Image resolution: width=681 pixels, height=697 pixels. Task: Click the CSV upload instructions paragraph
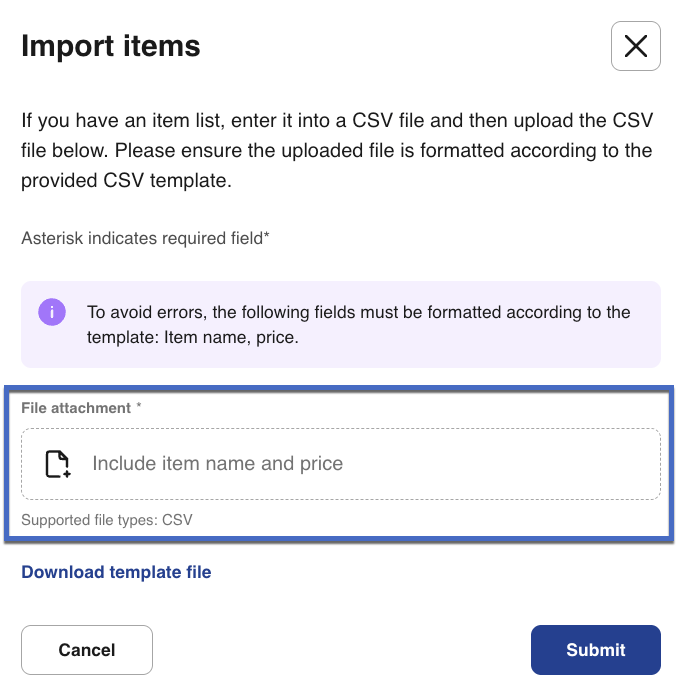336,152
